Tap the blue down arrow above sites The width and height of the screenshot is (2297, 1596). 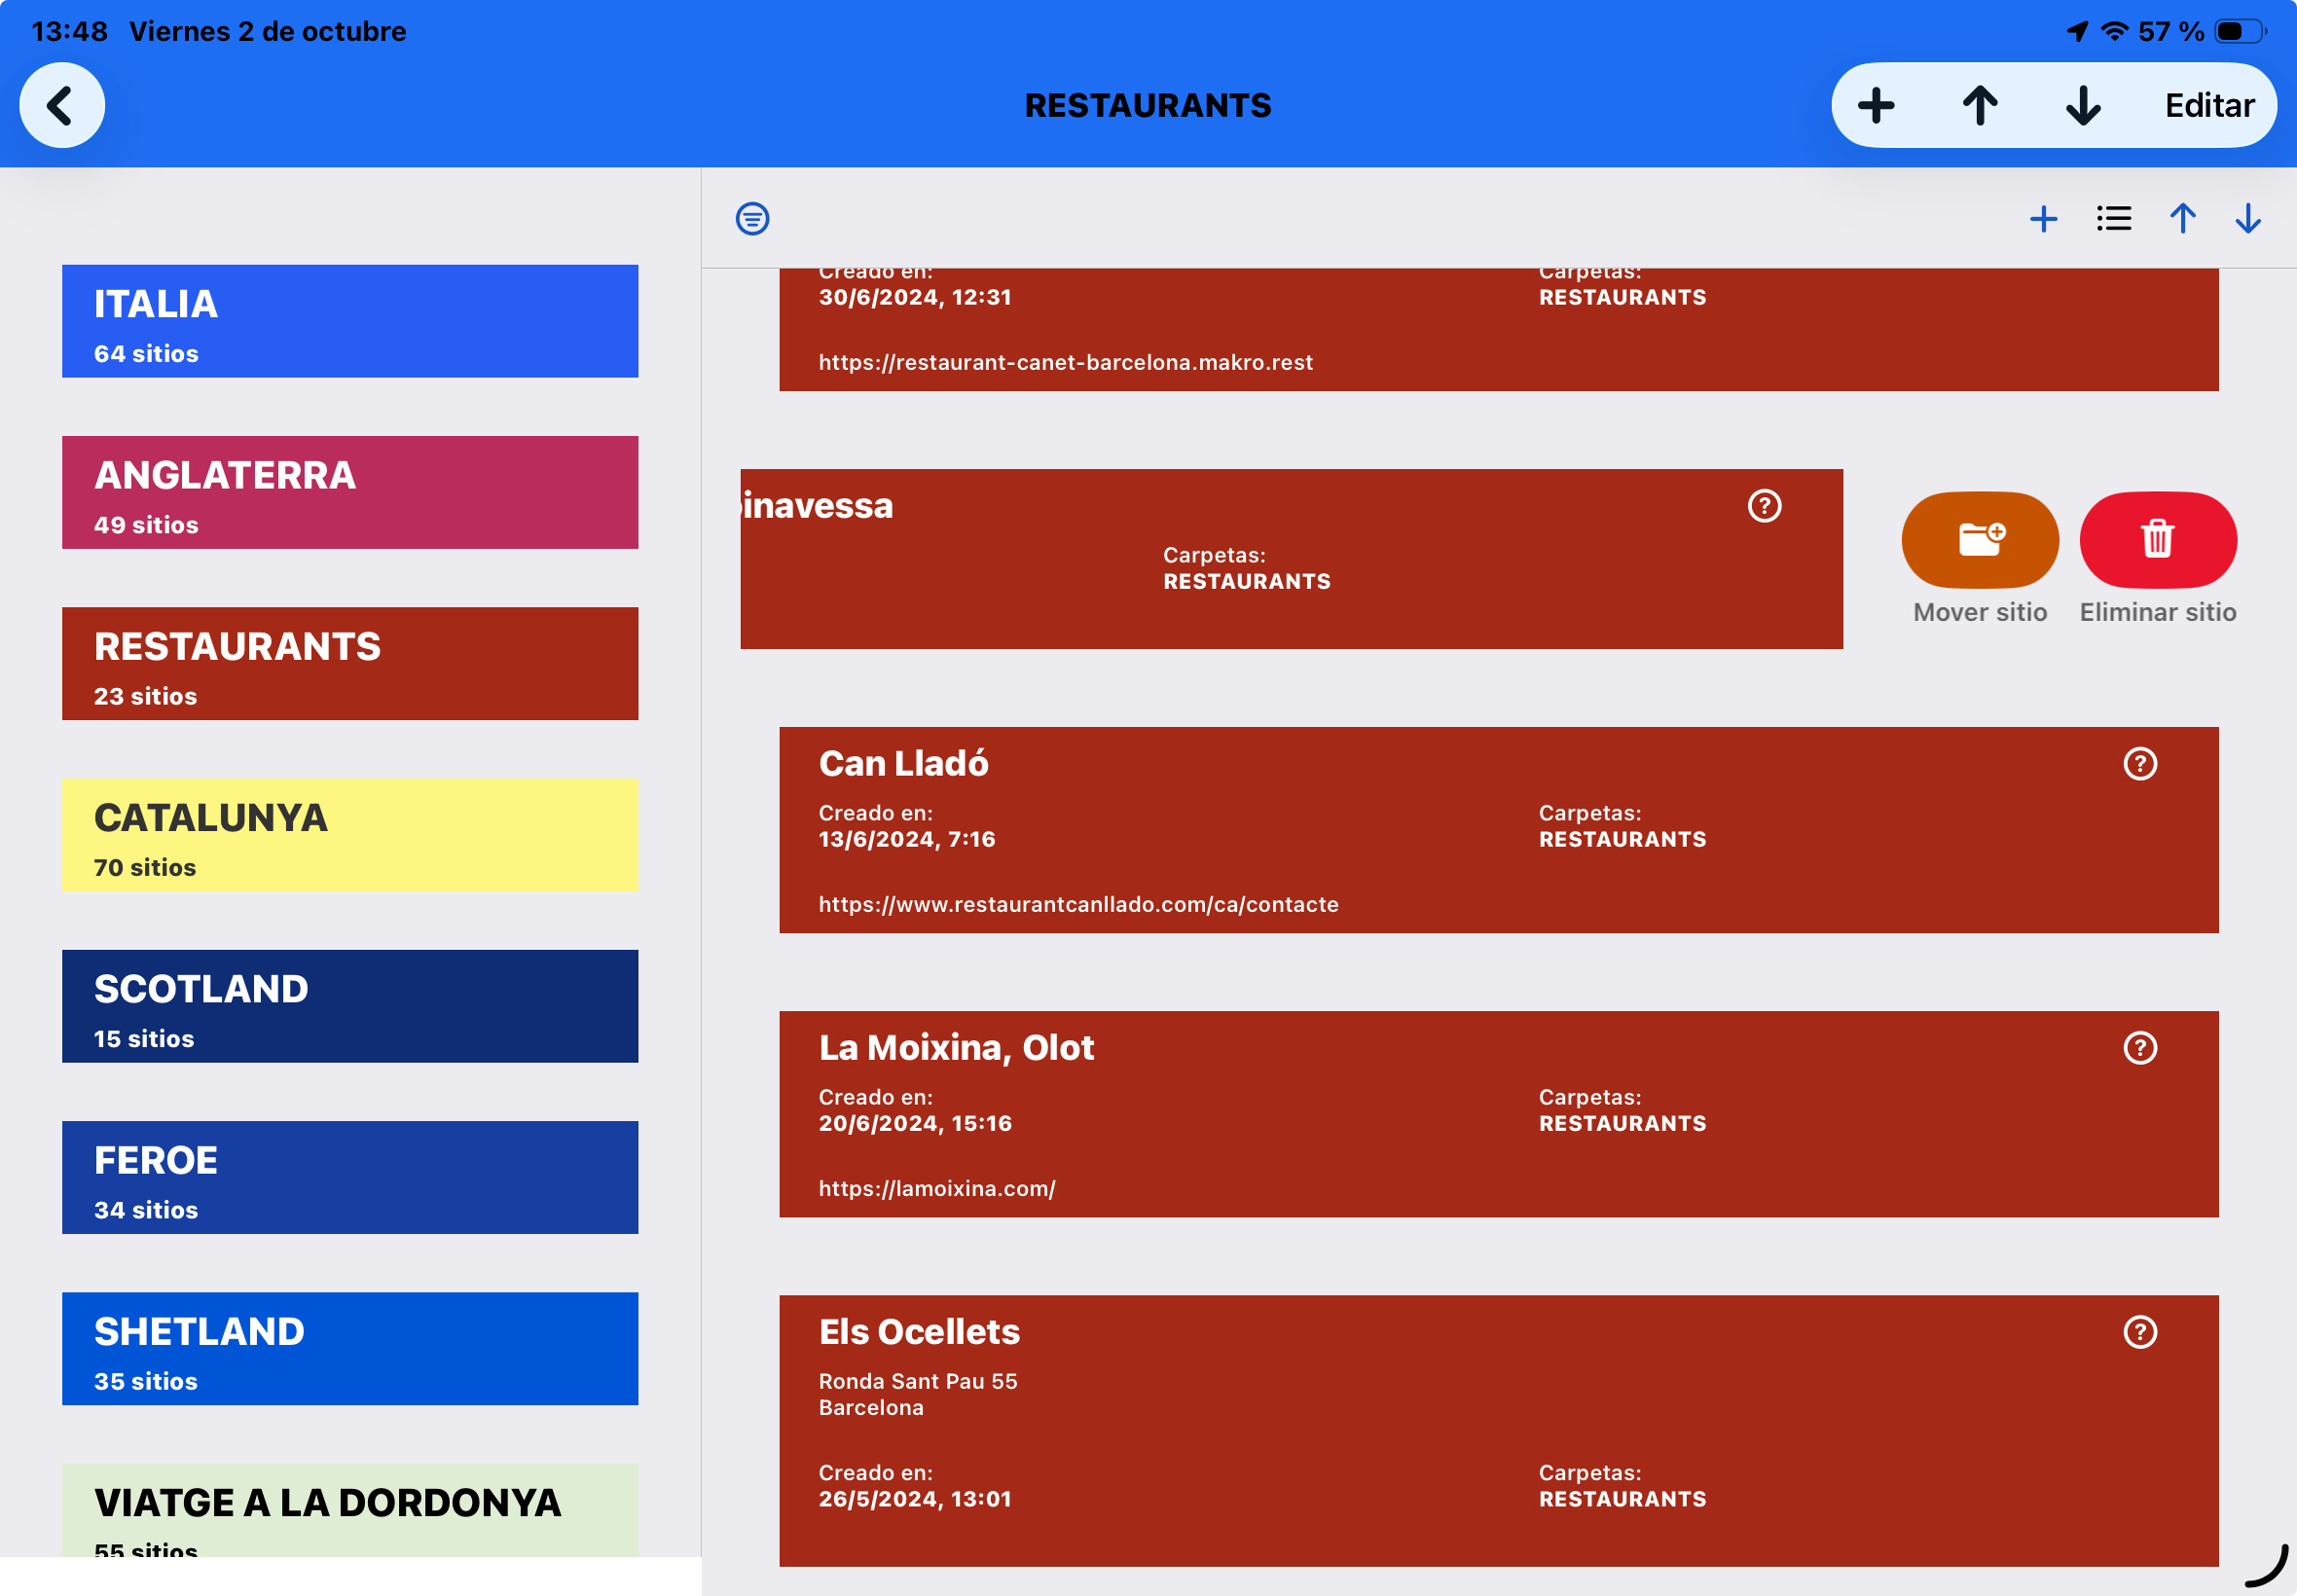[x=2248, y=218]
